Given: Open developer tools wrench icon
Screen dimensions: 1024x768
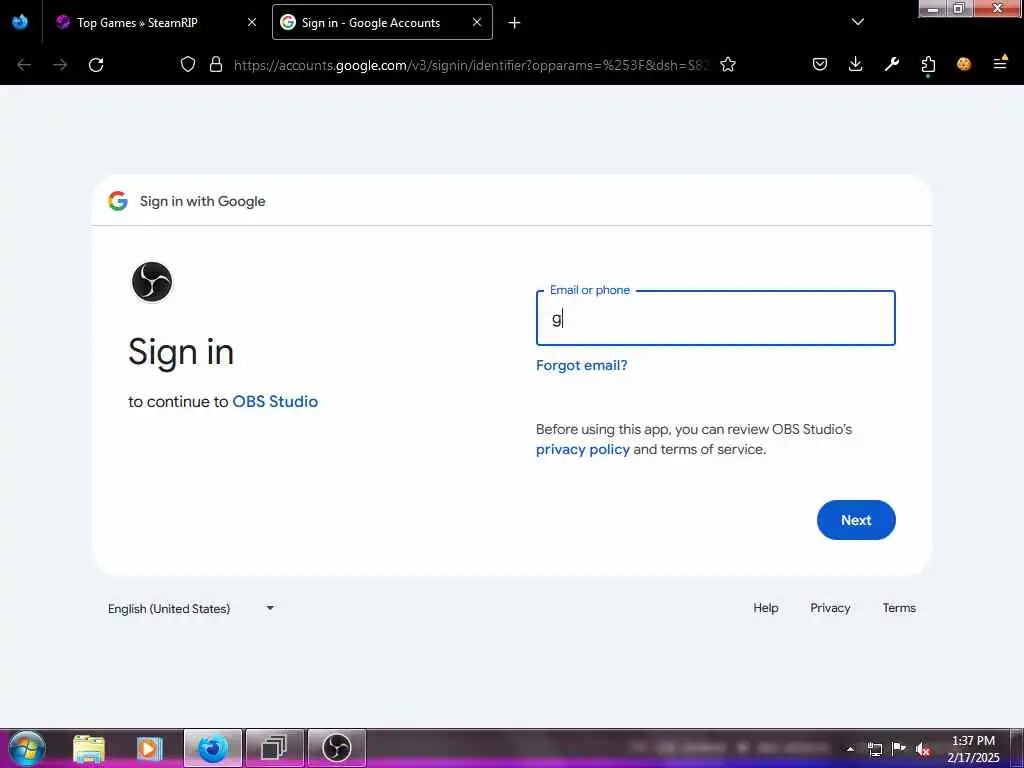Looking at the screenshot, I should pos(891,64).
